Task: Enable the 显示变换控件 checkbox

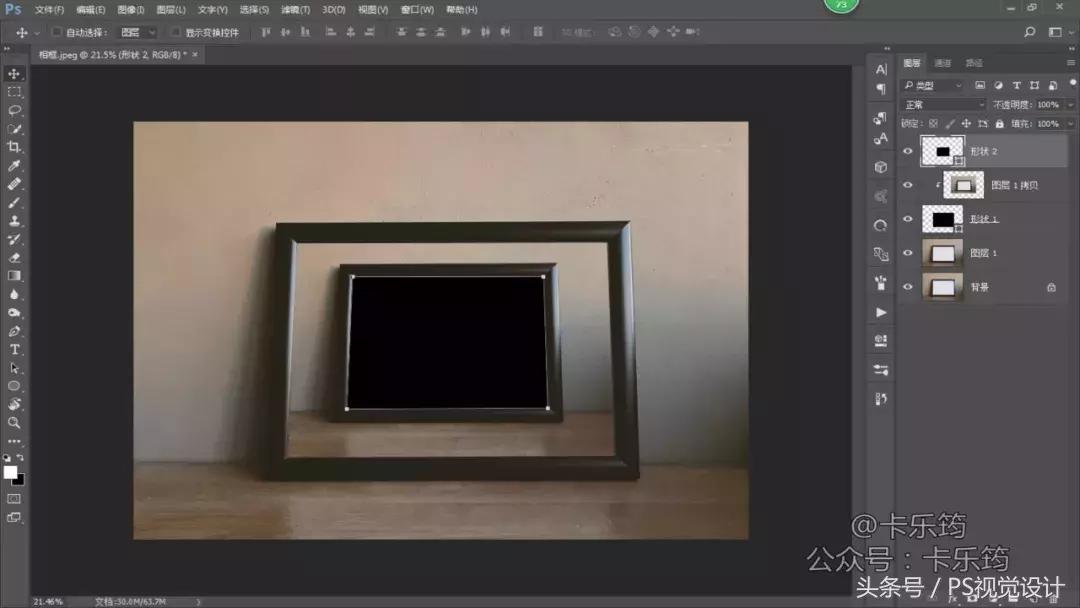Action: pos(176,32)
